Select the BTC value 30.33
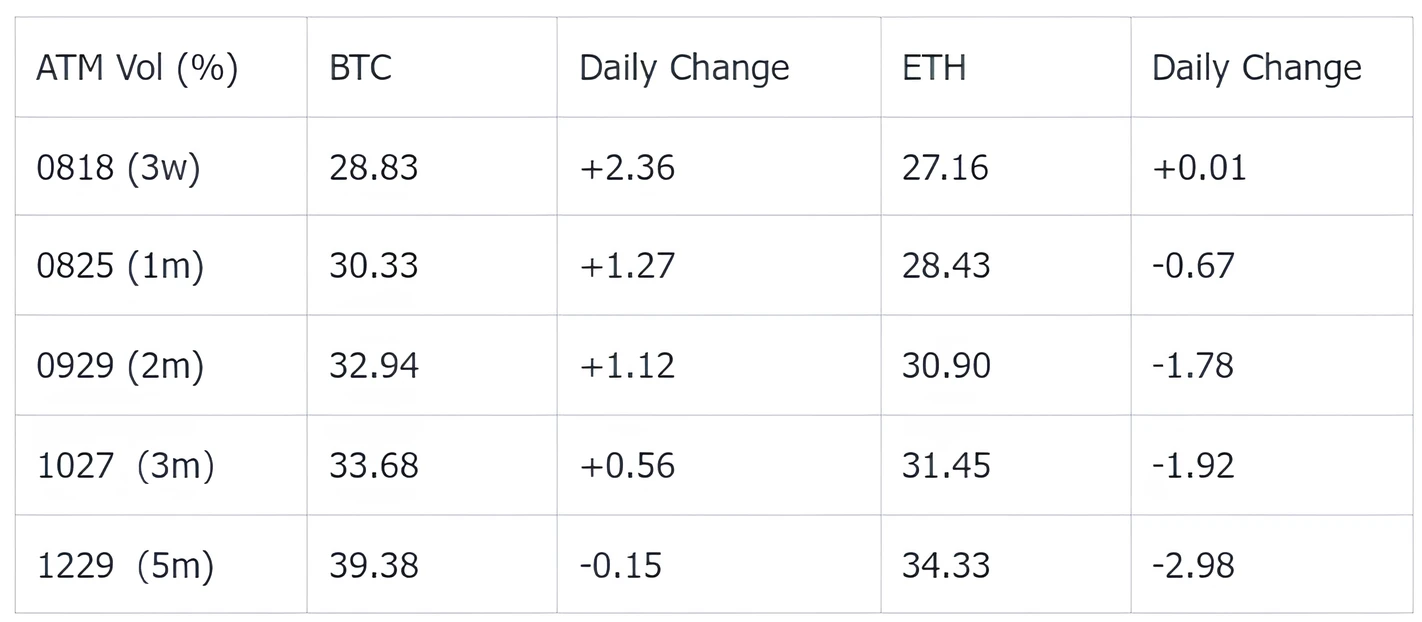This screenshot has width=1422, height=622. pos(373,266)
